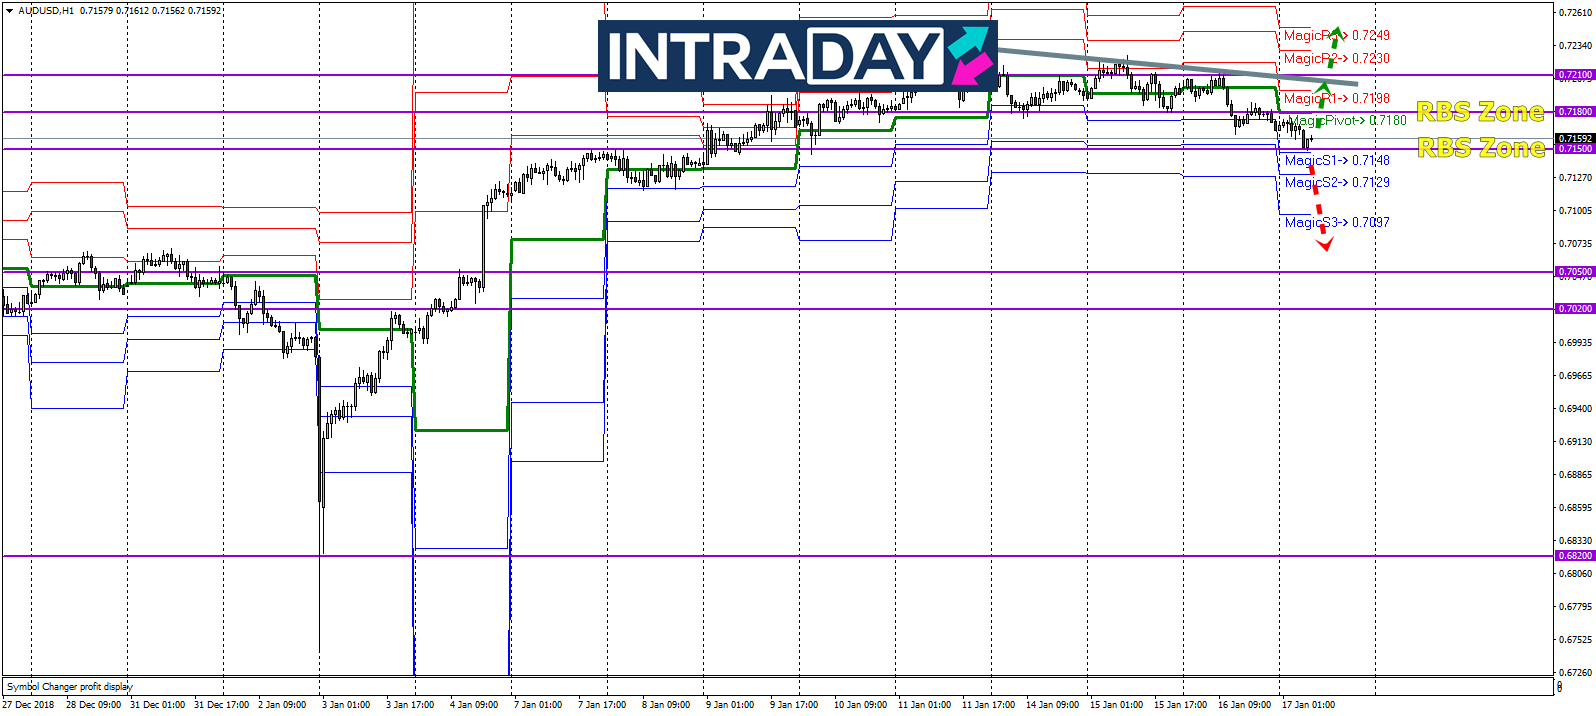Click the pink down-arrow in the INTRADAY logo
The width and height of the screenshot is (1596, 716).
[970, 69]
